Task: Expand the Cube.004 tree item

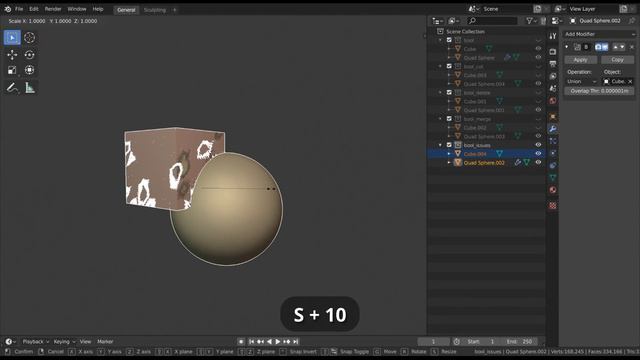Action: pos(449,154)
